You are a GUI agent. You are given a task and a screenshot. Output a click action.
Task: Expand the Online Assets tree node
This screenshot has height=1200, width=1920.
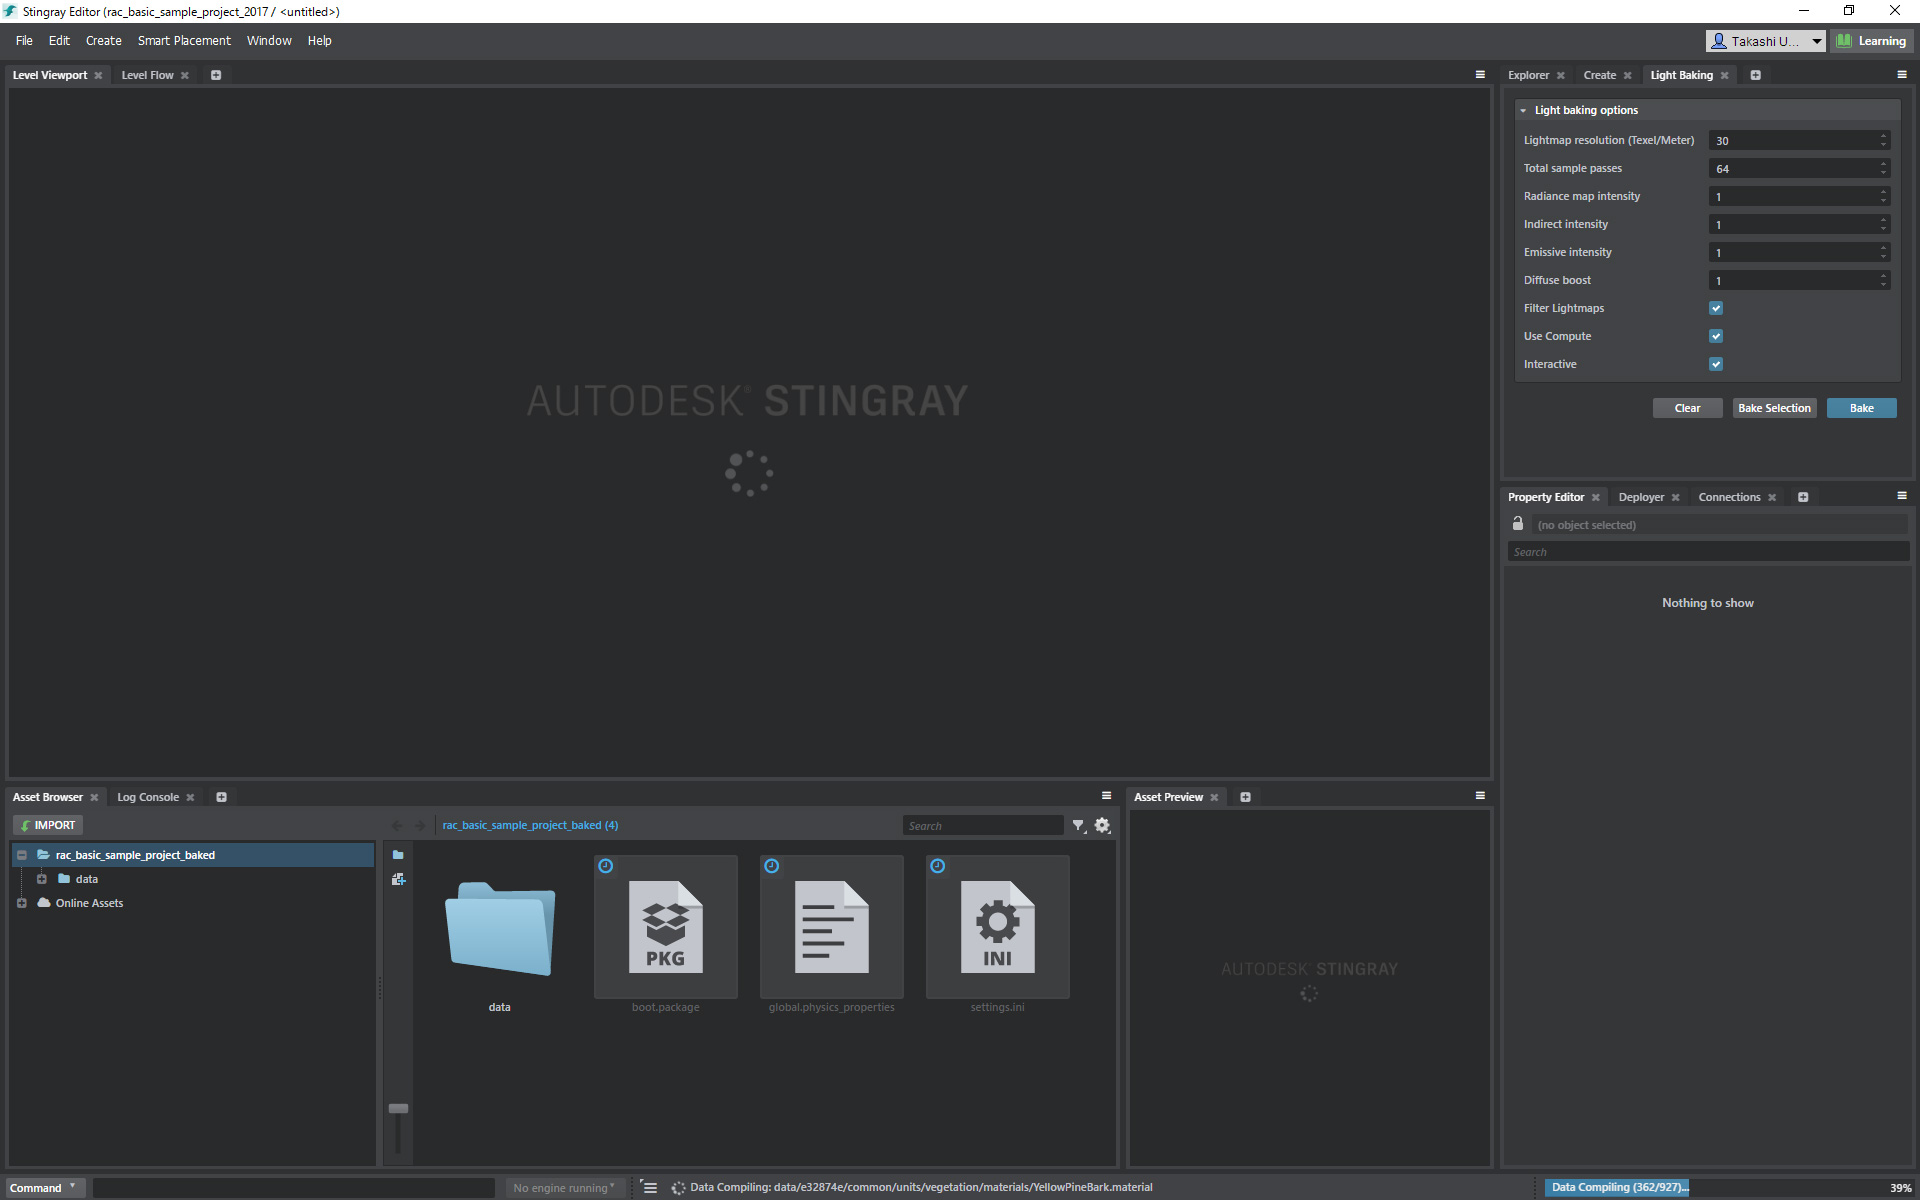pyautogui.click(x=22, y=903)
